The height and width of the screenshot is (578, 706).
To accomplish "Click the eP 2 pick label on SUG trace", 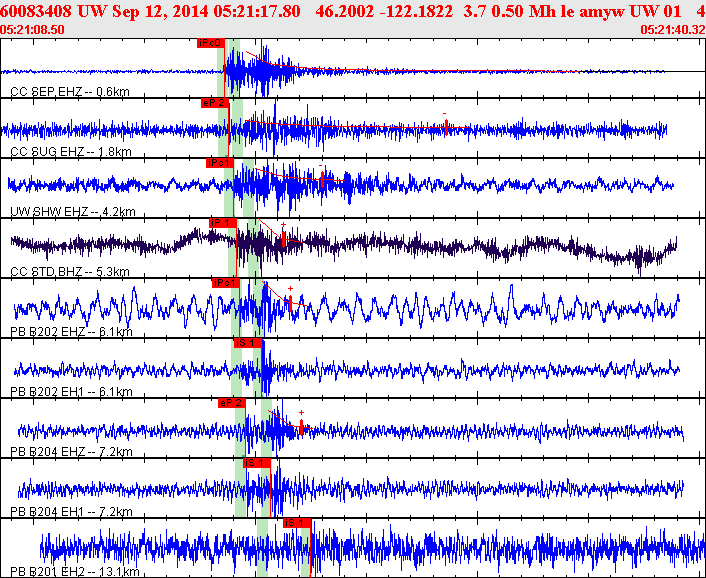I will [x=215, y=103].
